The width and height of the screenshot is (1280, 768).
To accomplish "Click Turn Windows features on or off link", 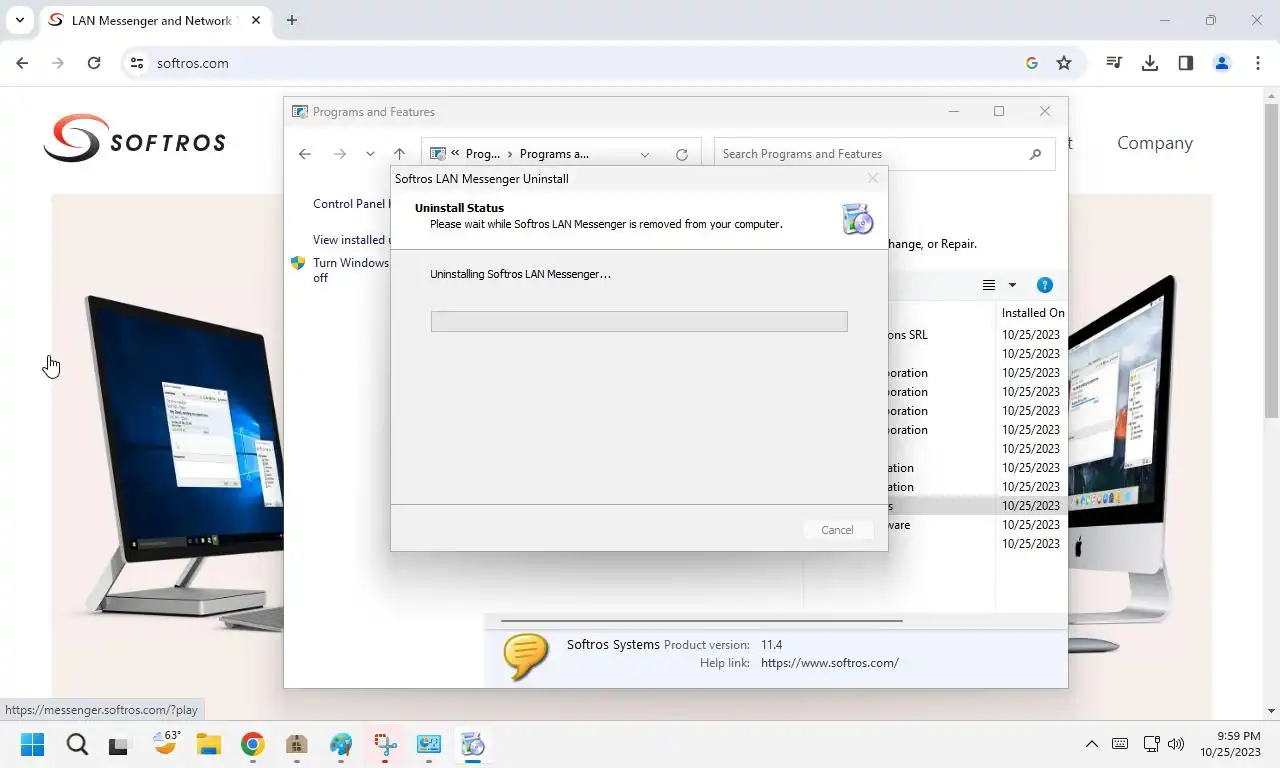I will (350, 270).
